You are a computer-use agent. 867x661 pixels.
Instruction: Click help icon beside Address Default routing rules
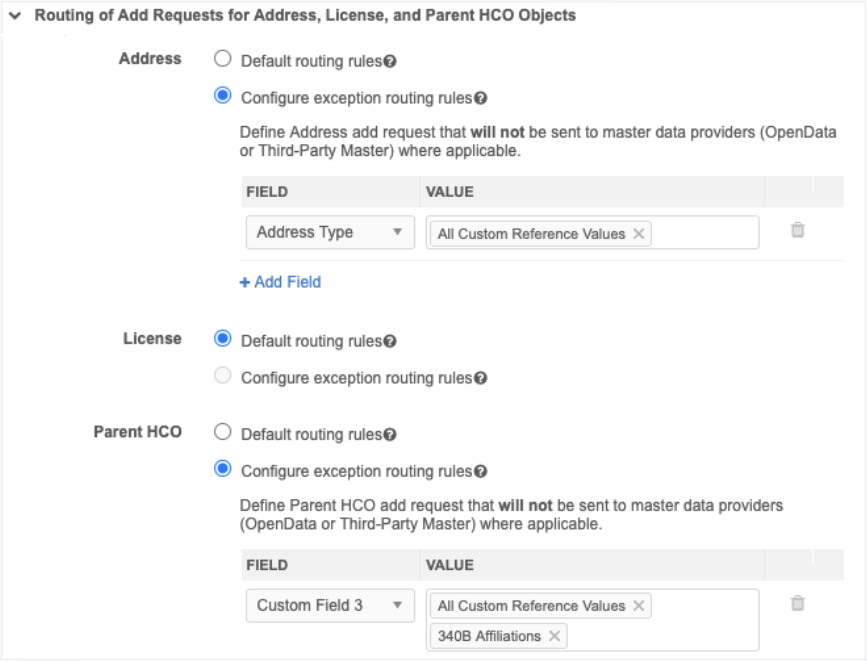tap(390, 61)
